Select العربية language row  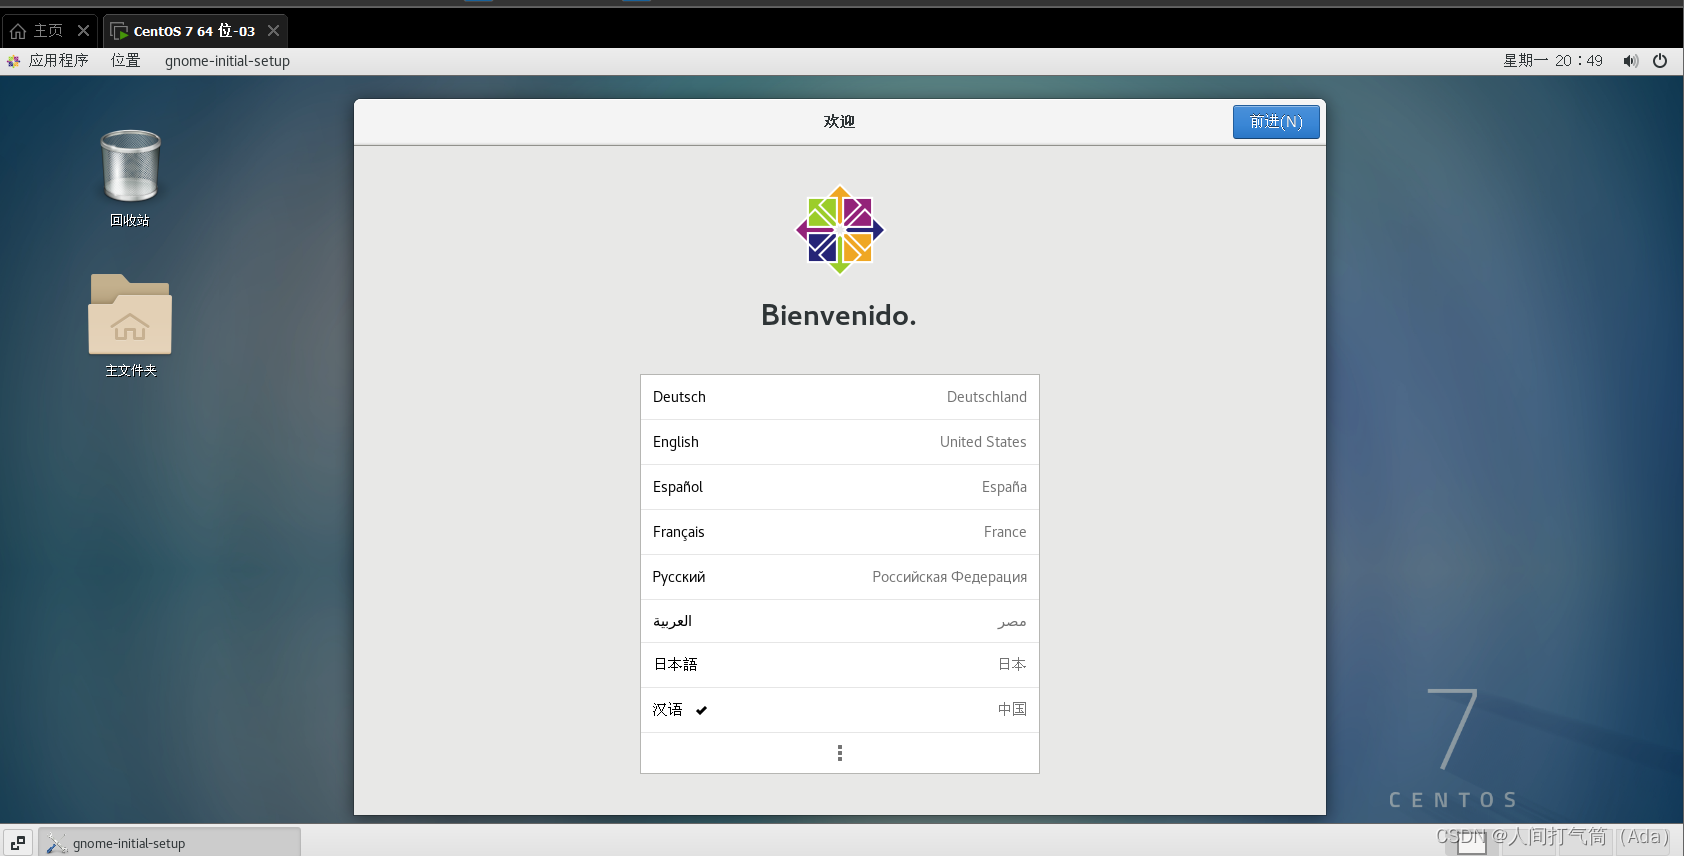tap(840, 621)
